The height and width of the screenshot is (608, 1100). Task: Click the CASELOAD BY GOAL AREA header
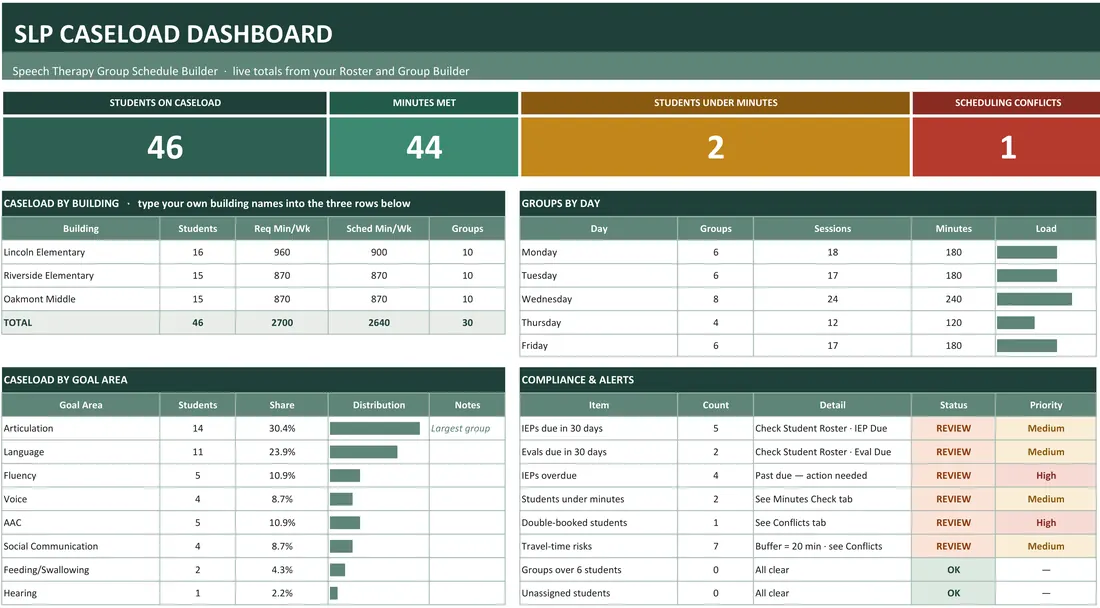(253, 379)
